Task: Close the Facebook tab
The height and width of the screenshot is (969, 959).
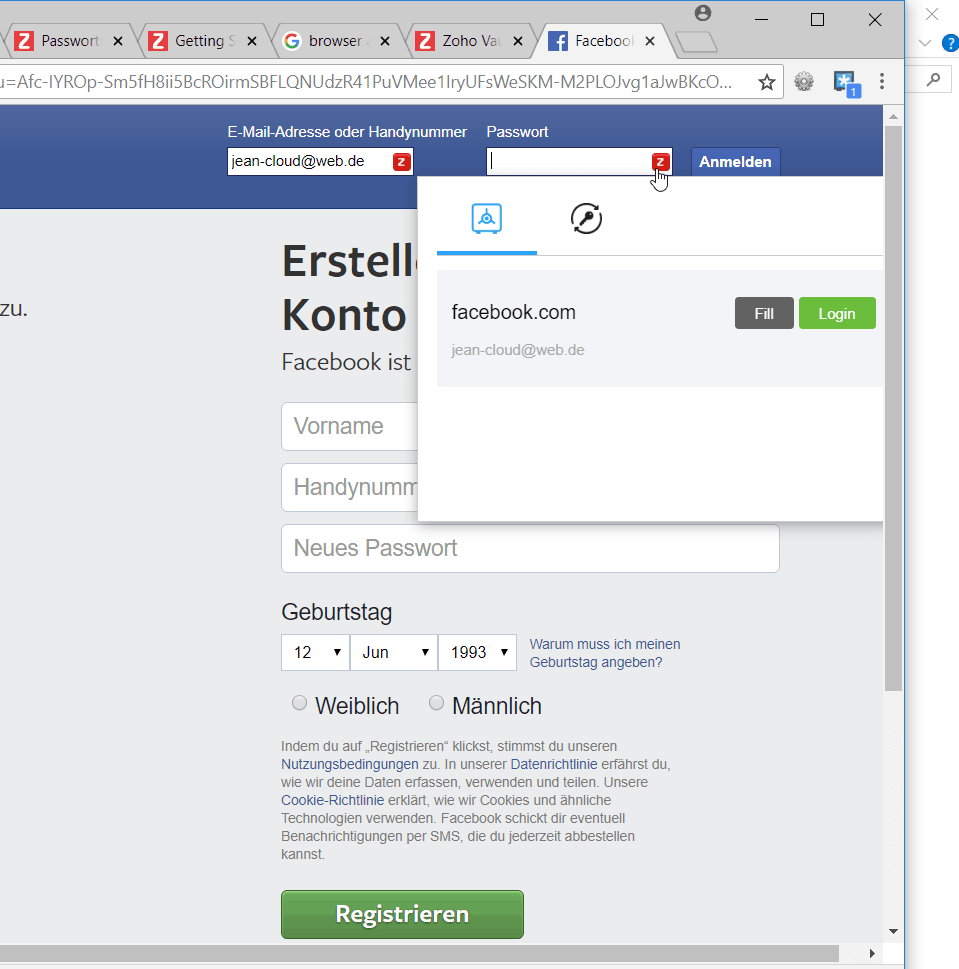Action: click(x=649, y=41)
